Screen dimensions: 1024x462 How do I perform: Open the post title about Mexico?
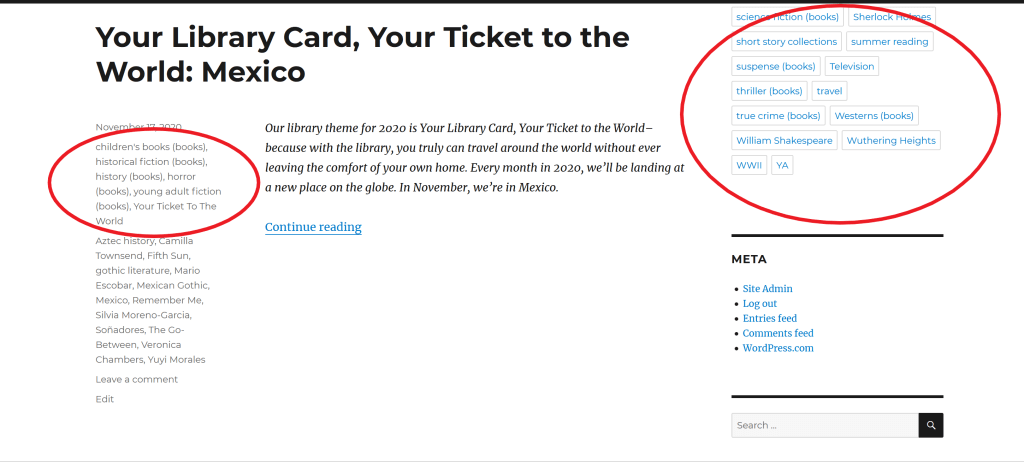tap(362, 54)
